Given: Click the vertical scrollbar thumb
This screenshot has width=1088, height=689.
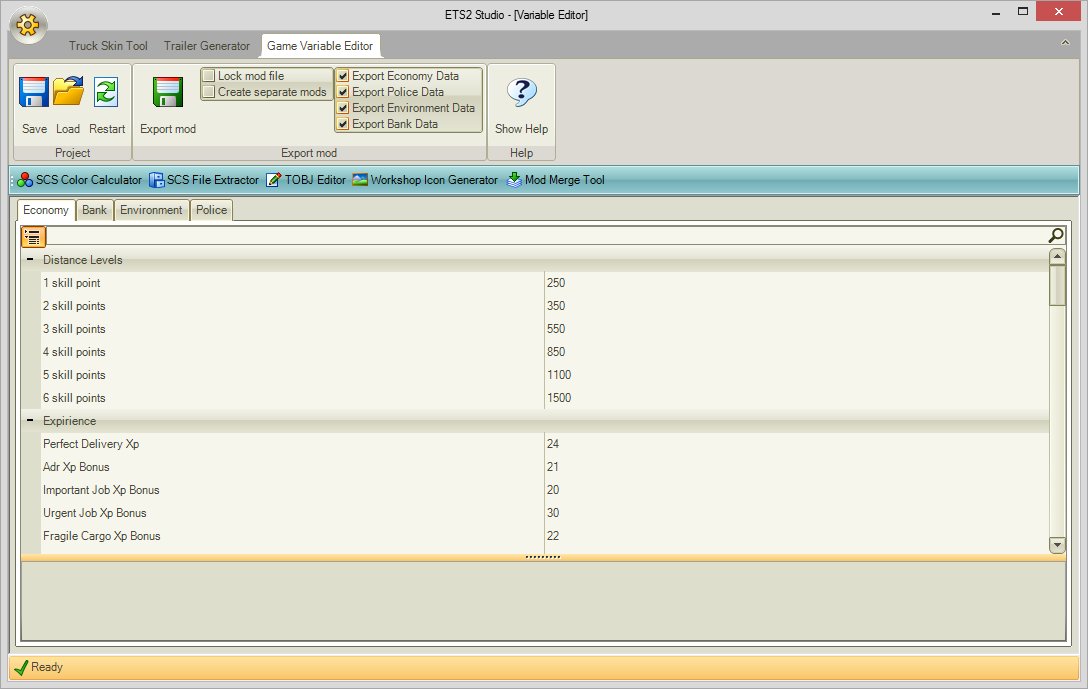Looking at the screenshot, I should click(x=1057, y=285).
